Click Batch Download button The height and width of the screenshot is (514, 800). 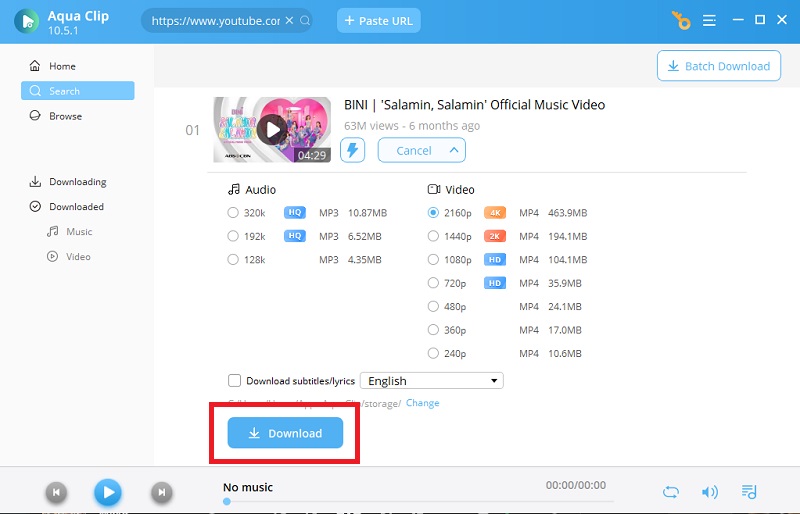pyautogui.click(x=719, y=66)
